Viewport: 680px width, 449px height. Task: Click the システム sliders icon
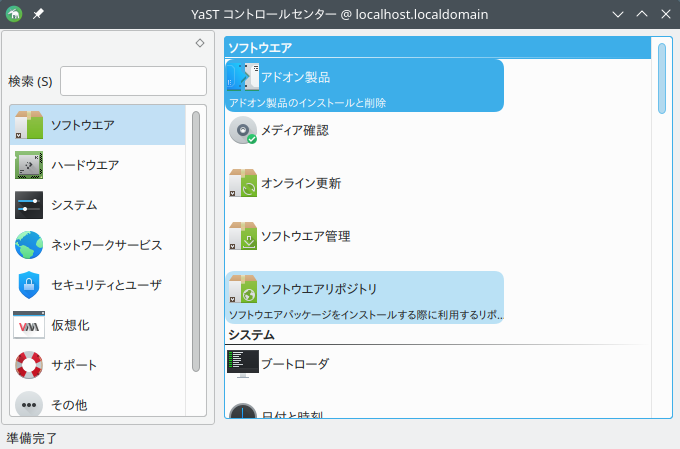coord(29,205)
